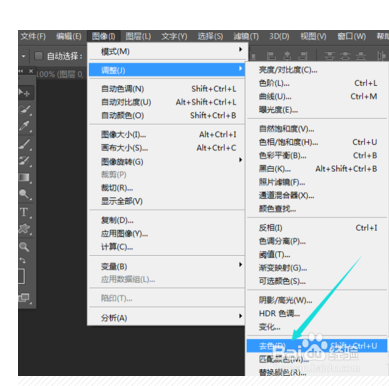
Task: Open the 滤镜(T) menu
Action: [x=246, y=36]
